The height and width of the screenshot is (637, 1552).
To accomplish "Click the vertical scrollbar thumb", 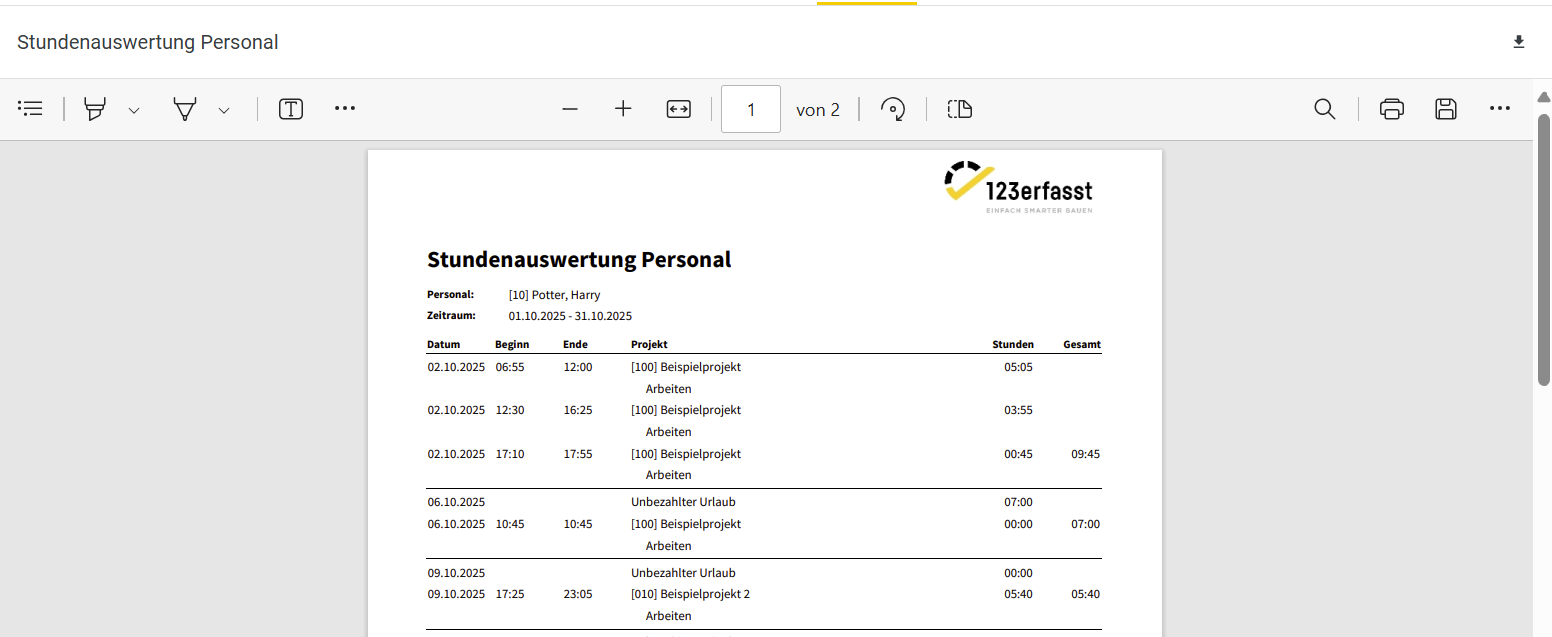I will 1543,250.
